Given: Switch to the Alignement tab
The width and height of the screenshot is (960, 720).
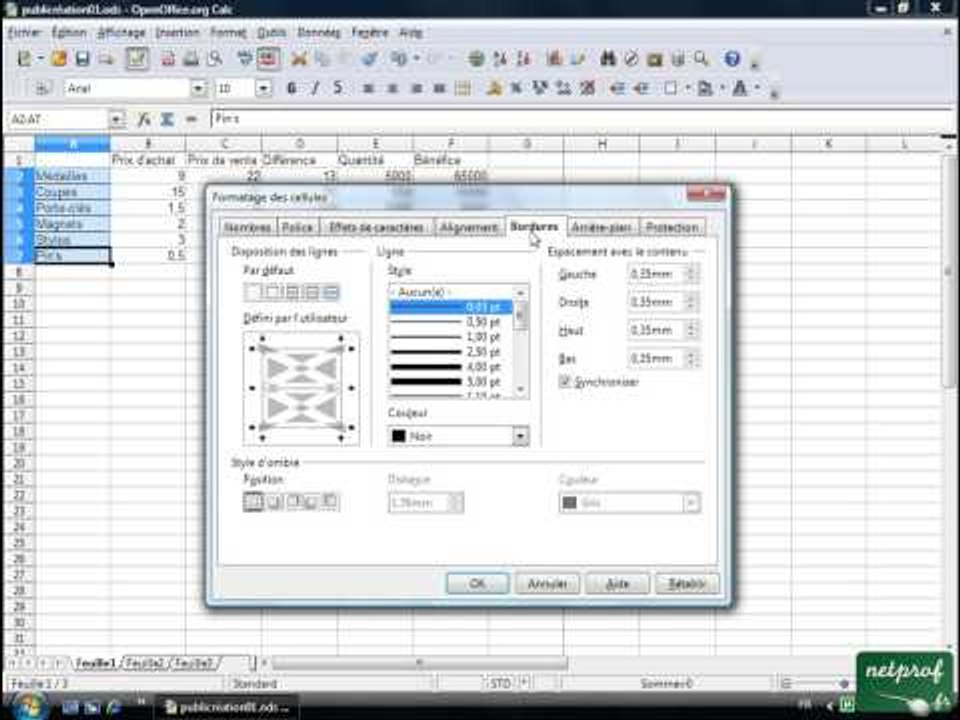Looking at the screenshot, I should [x=469, y=227].
